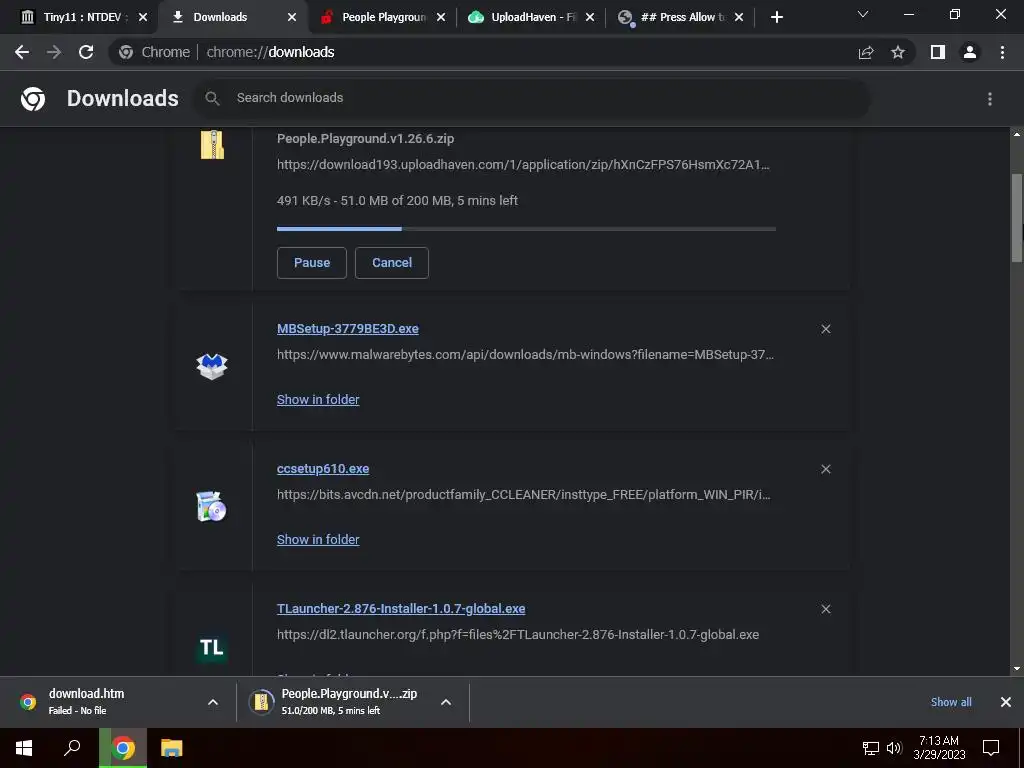Close the ## Press Allow tab
Image resolution: width=1024 pixels, height=768 pixels.
[x=739, y=17]
